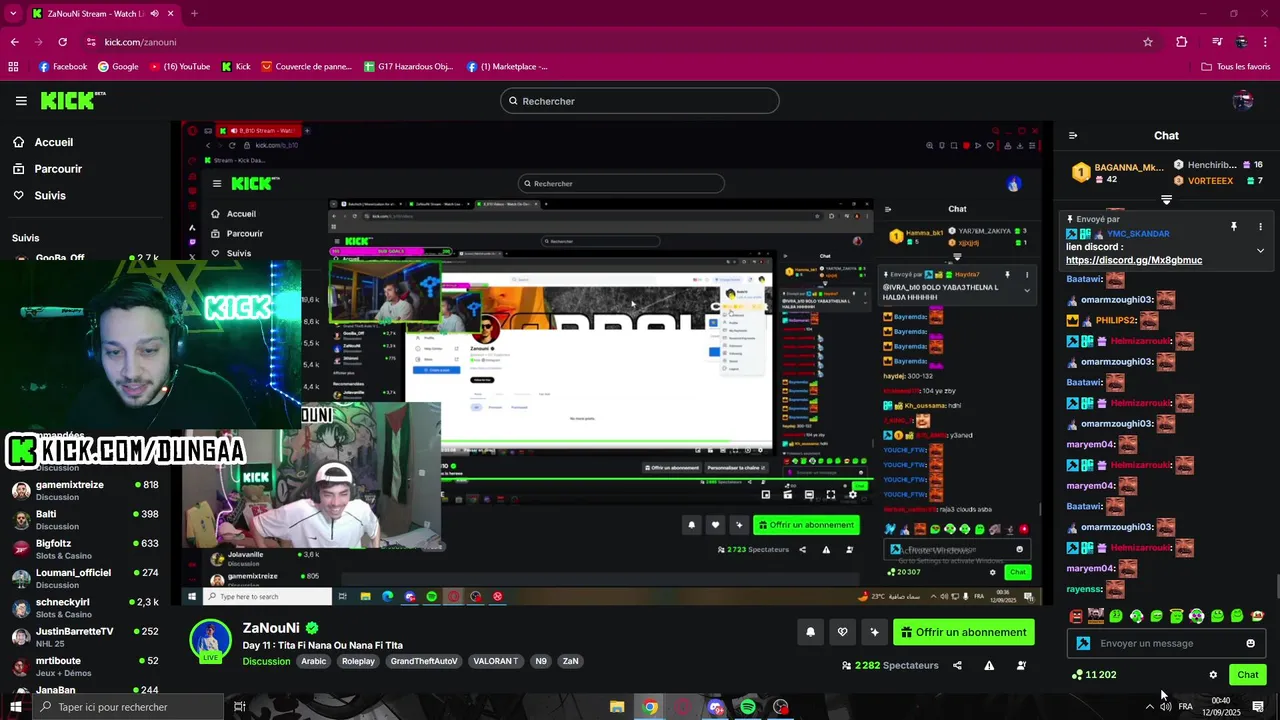View site information icon in address bar
Image resolution: width=1280 pixels, height=720 pixels.
pos(91,42)
